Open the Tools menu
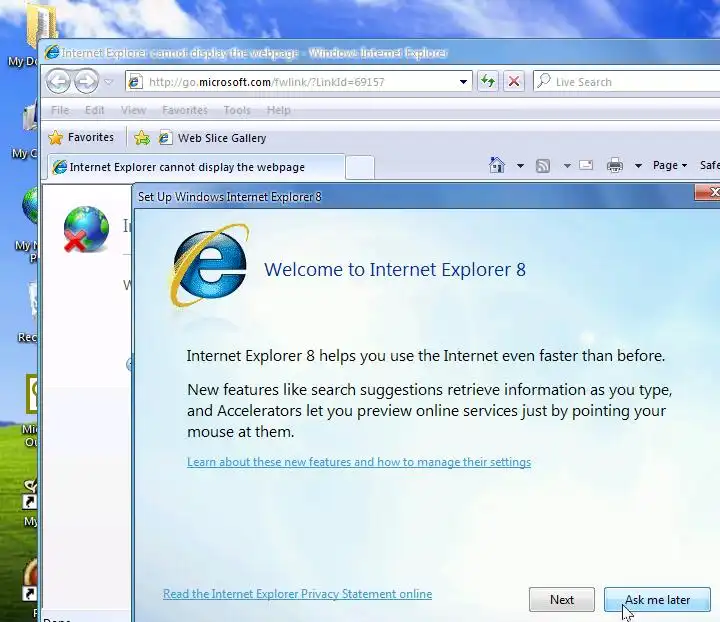Viewport: 720px width, 622px height. coord(237,110)
